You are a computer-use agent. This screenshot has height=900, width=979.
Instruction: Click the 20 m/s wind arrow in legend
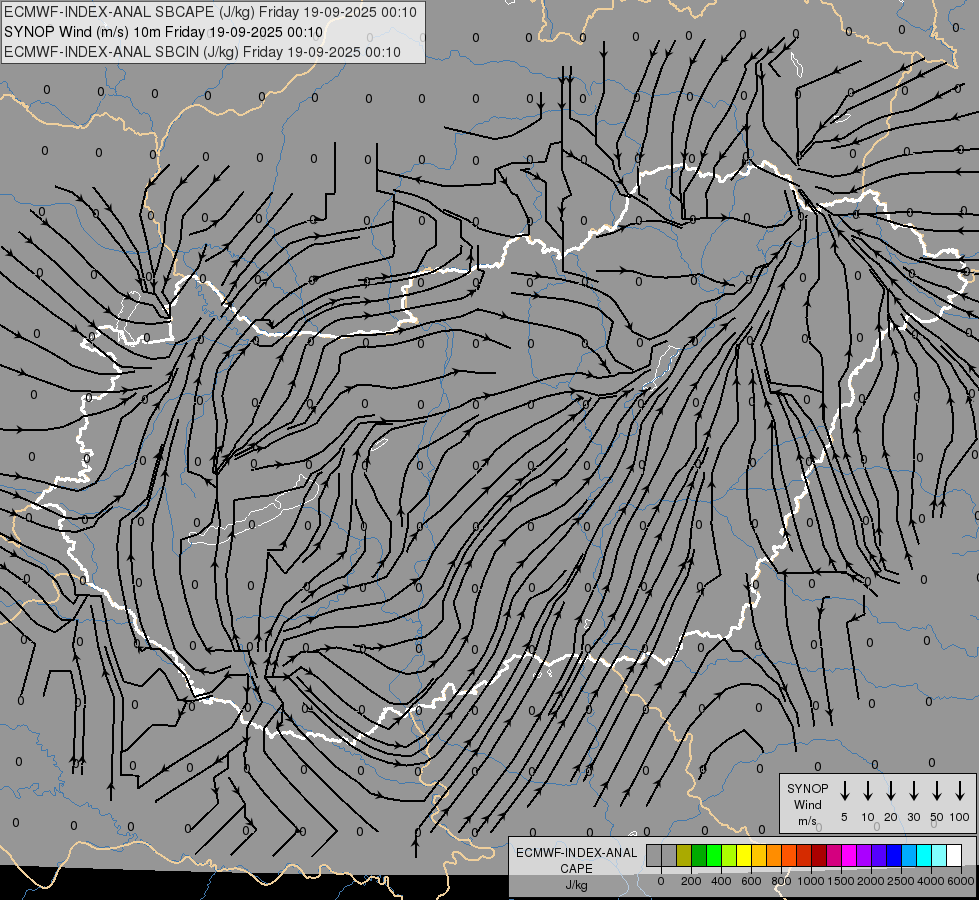click(891, 791)
